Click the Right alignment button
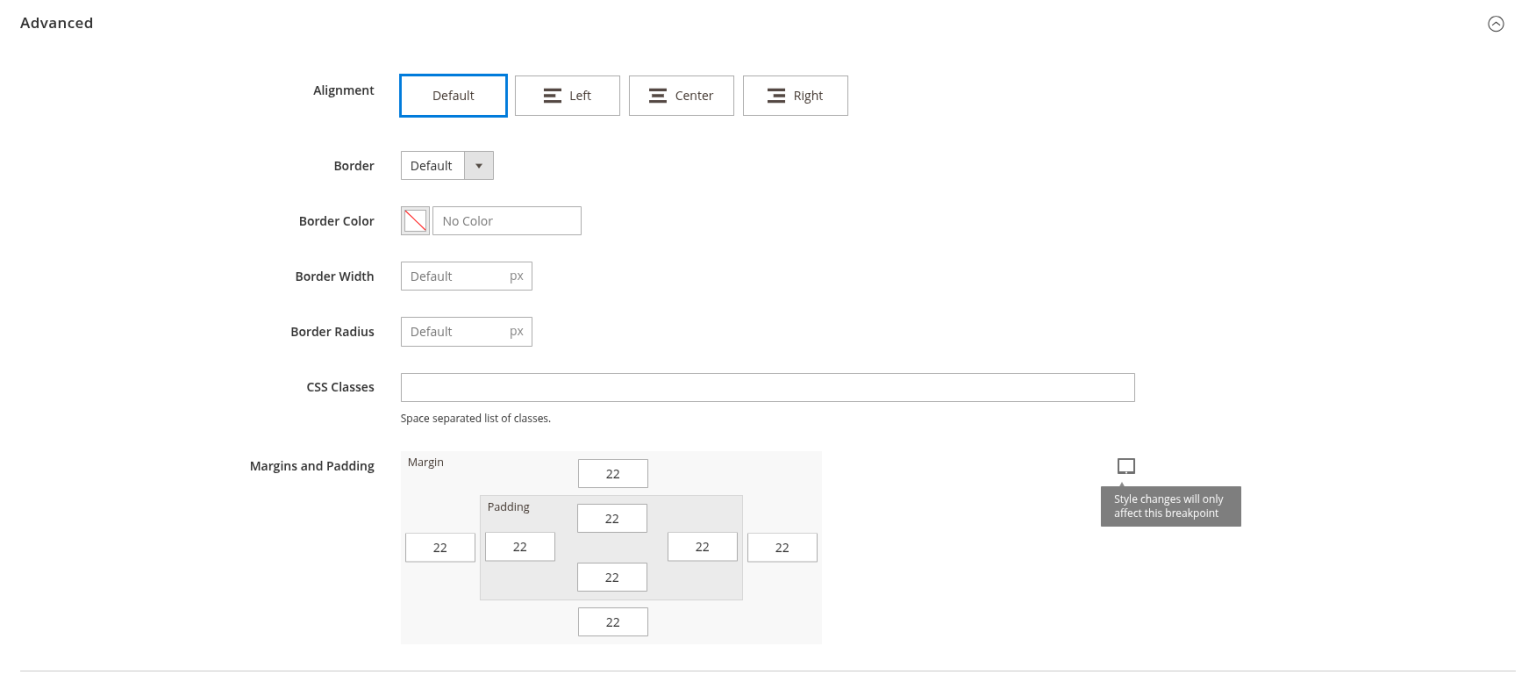1536x682 pixels. [x=795, y=95]
